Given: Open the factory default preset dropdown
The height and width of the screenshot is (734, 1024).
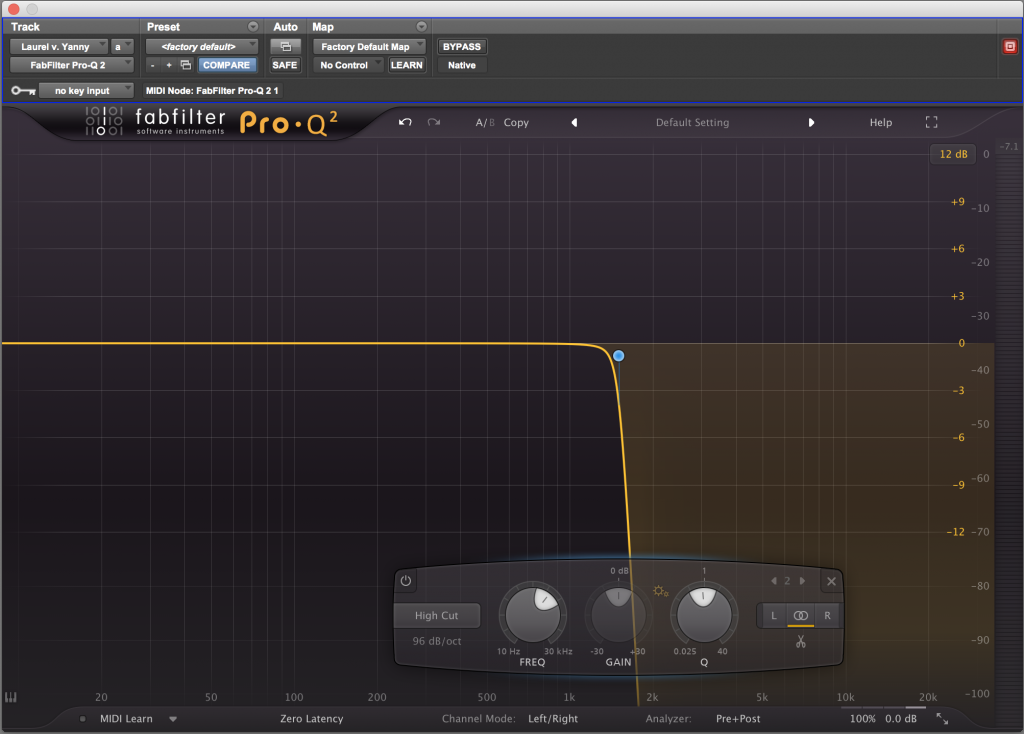Looking at the screenshot, I should (x=202, y=47).
